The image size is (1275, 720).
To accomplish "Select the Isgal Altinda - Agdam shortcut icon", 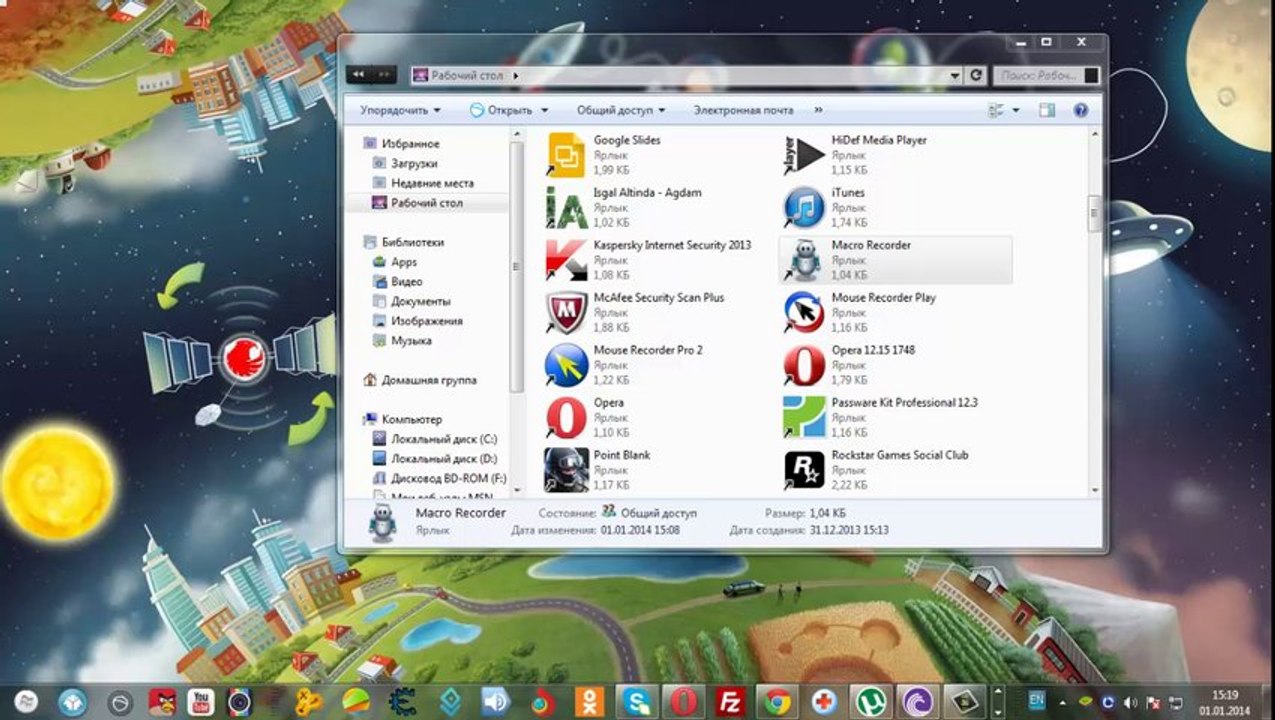I will click(x=566, y=208).
